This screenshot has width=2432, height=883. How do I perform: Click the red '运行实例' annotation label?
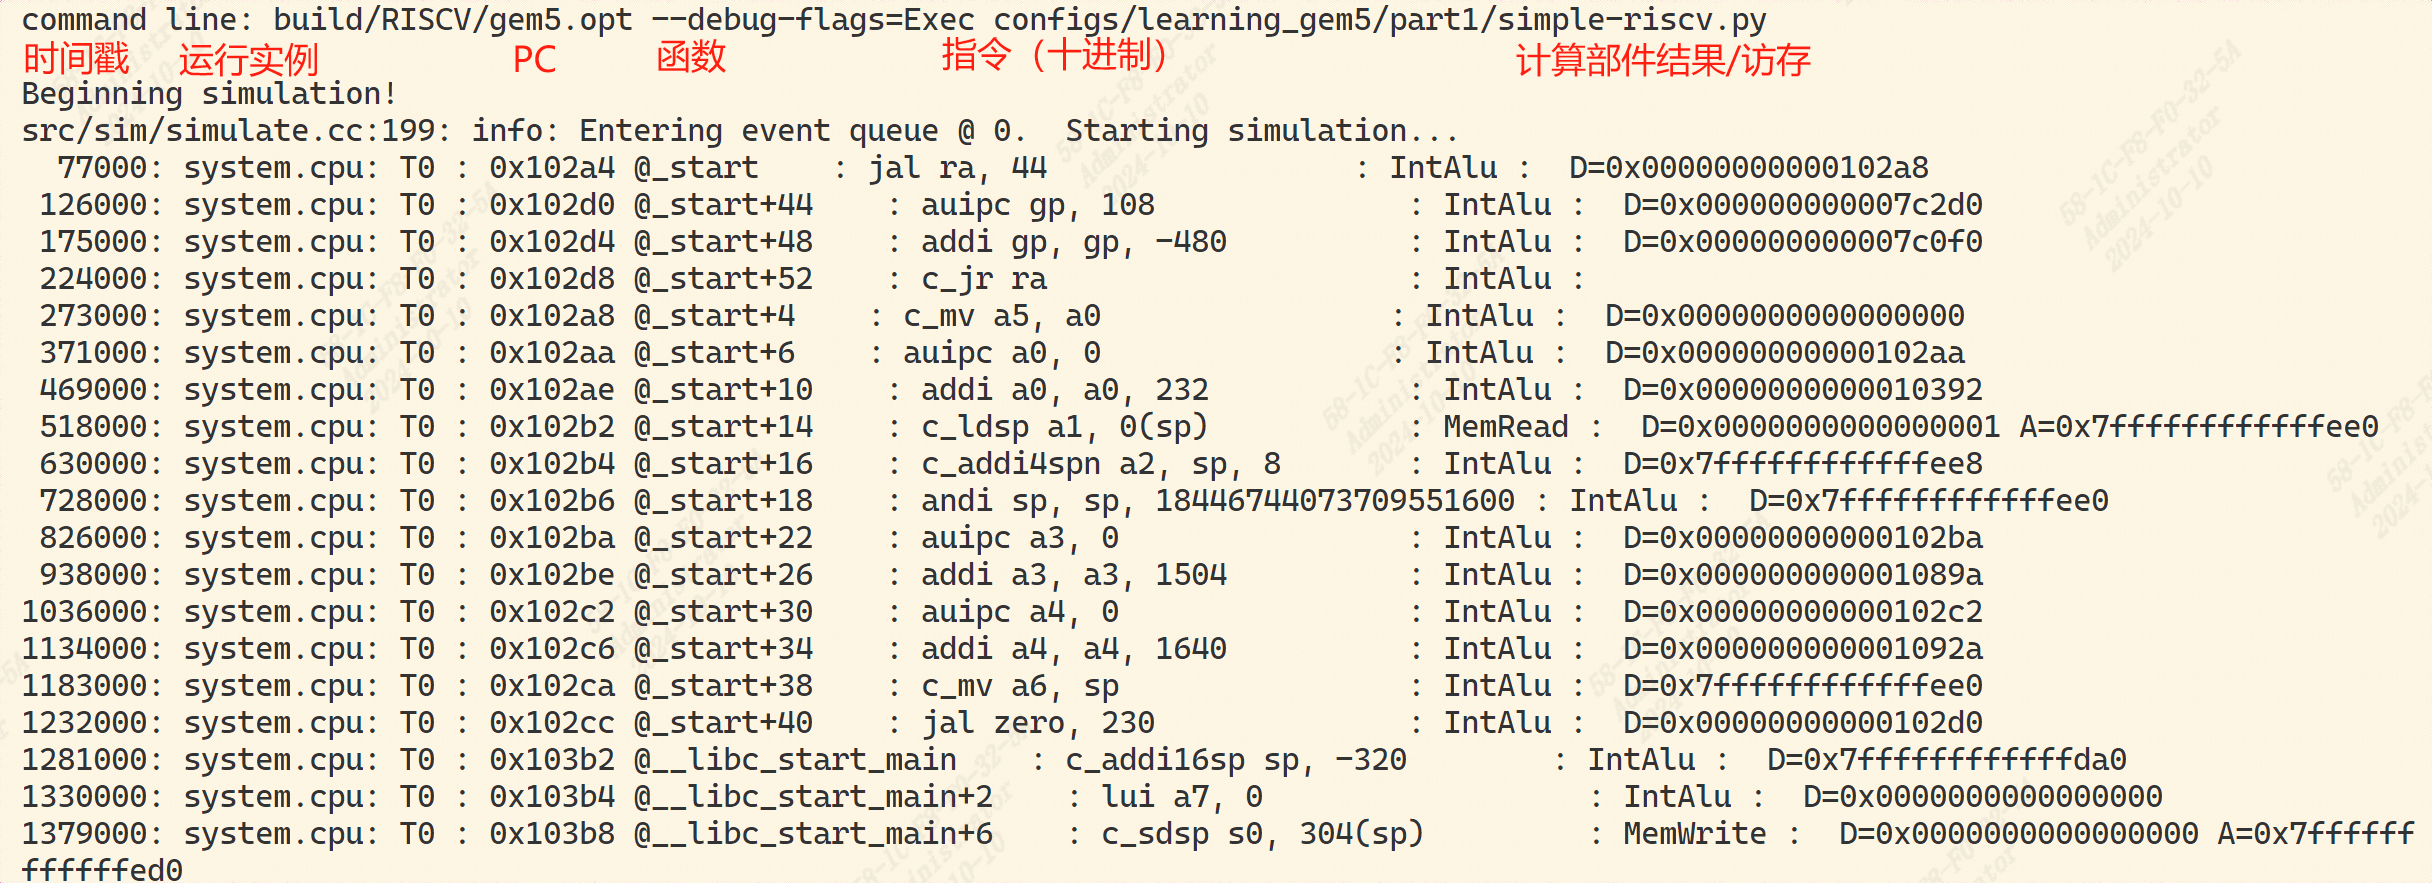click(x=248, y=60)
